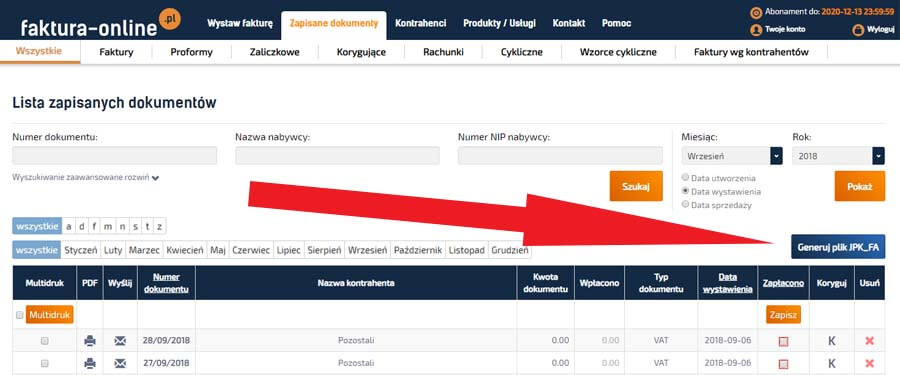Delete document 28/09/2018 with red X
The width and height of the screenshot is (900, 375).
[870, 341]
